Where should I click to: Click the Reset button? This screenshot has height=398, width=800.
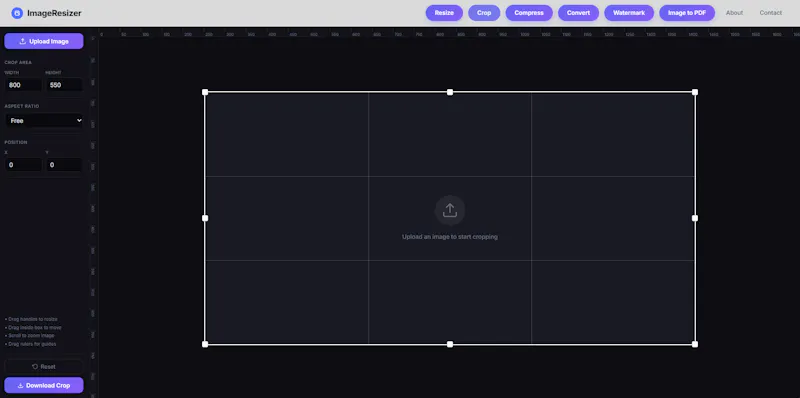44,366
